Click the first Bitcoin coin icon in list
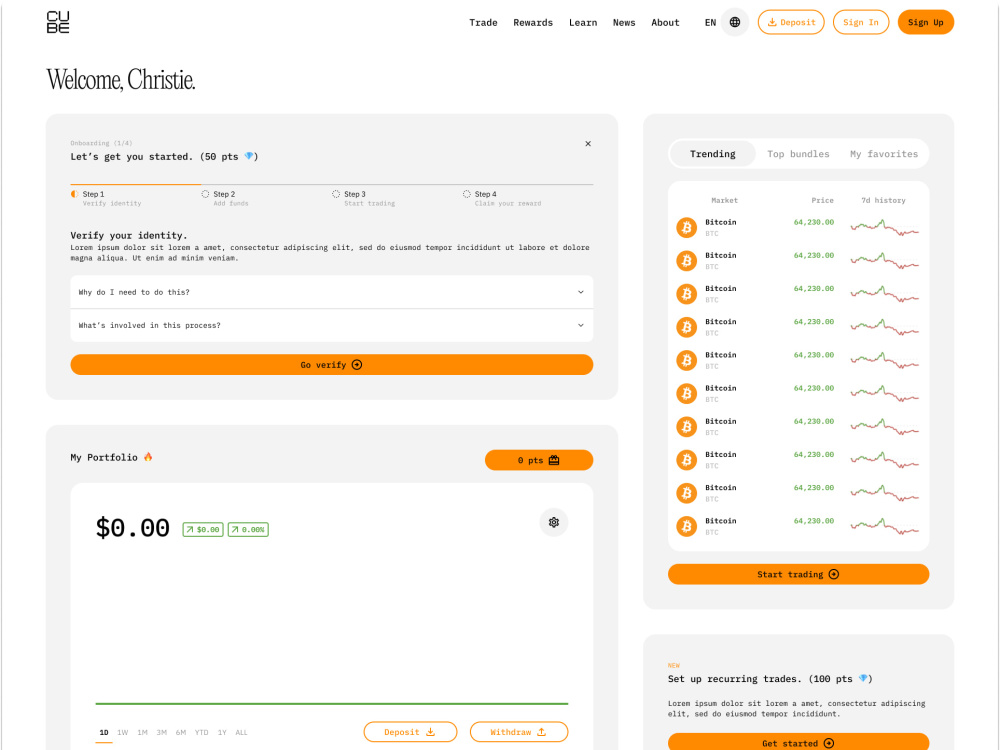 click(686, 228)
